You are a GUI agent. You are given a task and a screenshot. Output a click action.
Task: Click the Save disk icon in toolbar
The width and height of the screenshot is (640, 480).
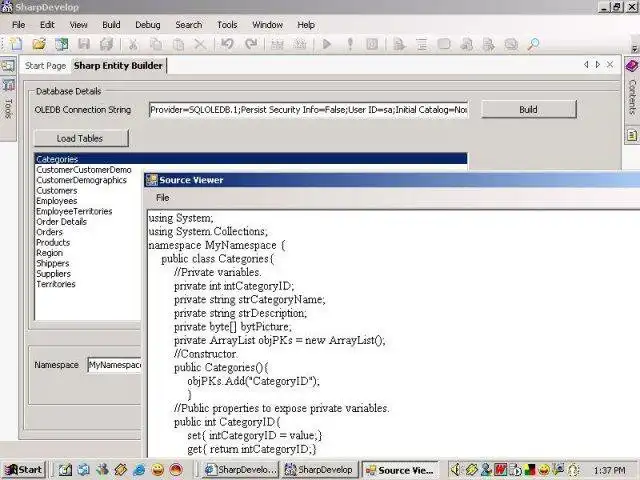[84, 44]
